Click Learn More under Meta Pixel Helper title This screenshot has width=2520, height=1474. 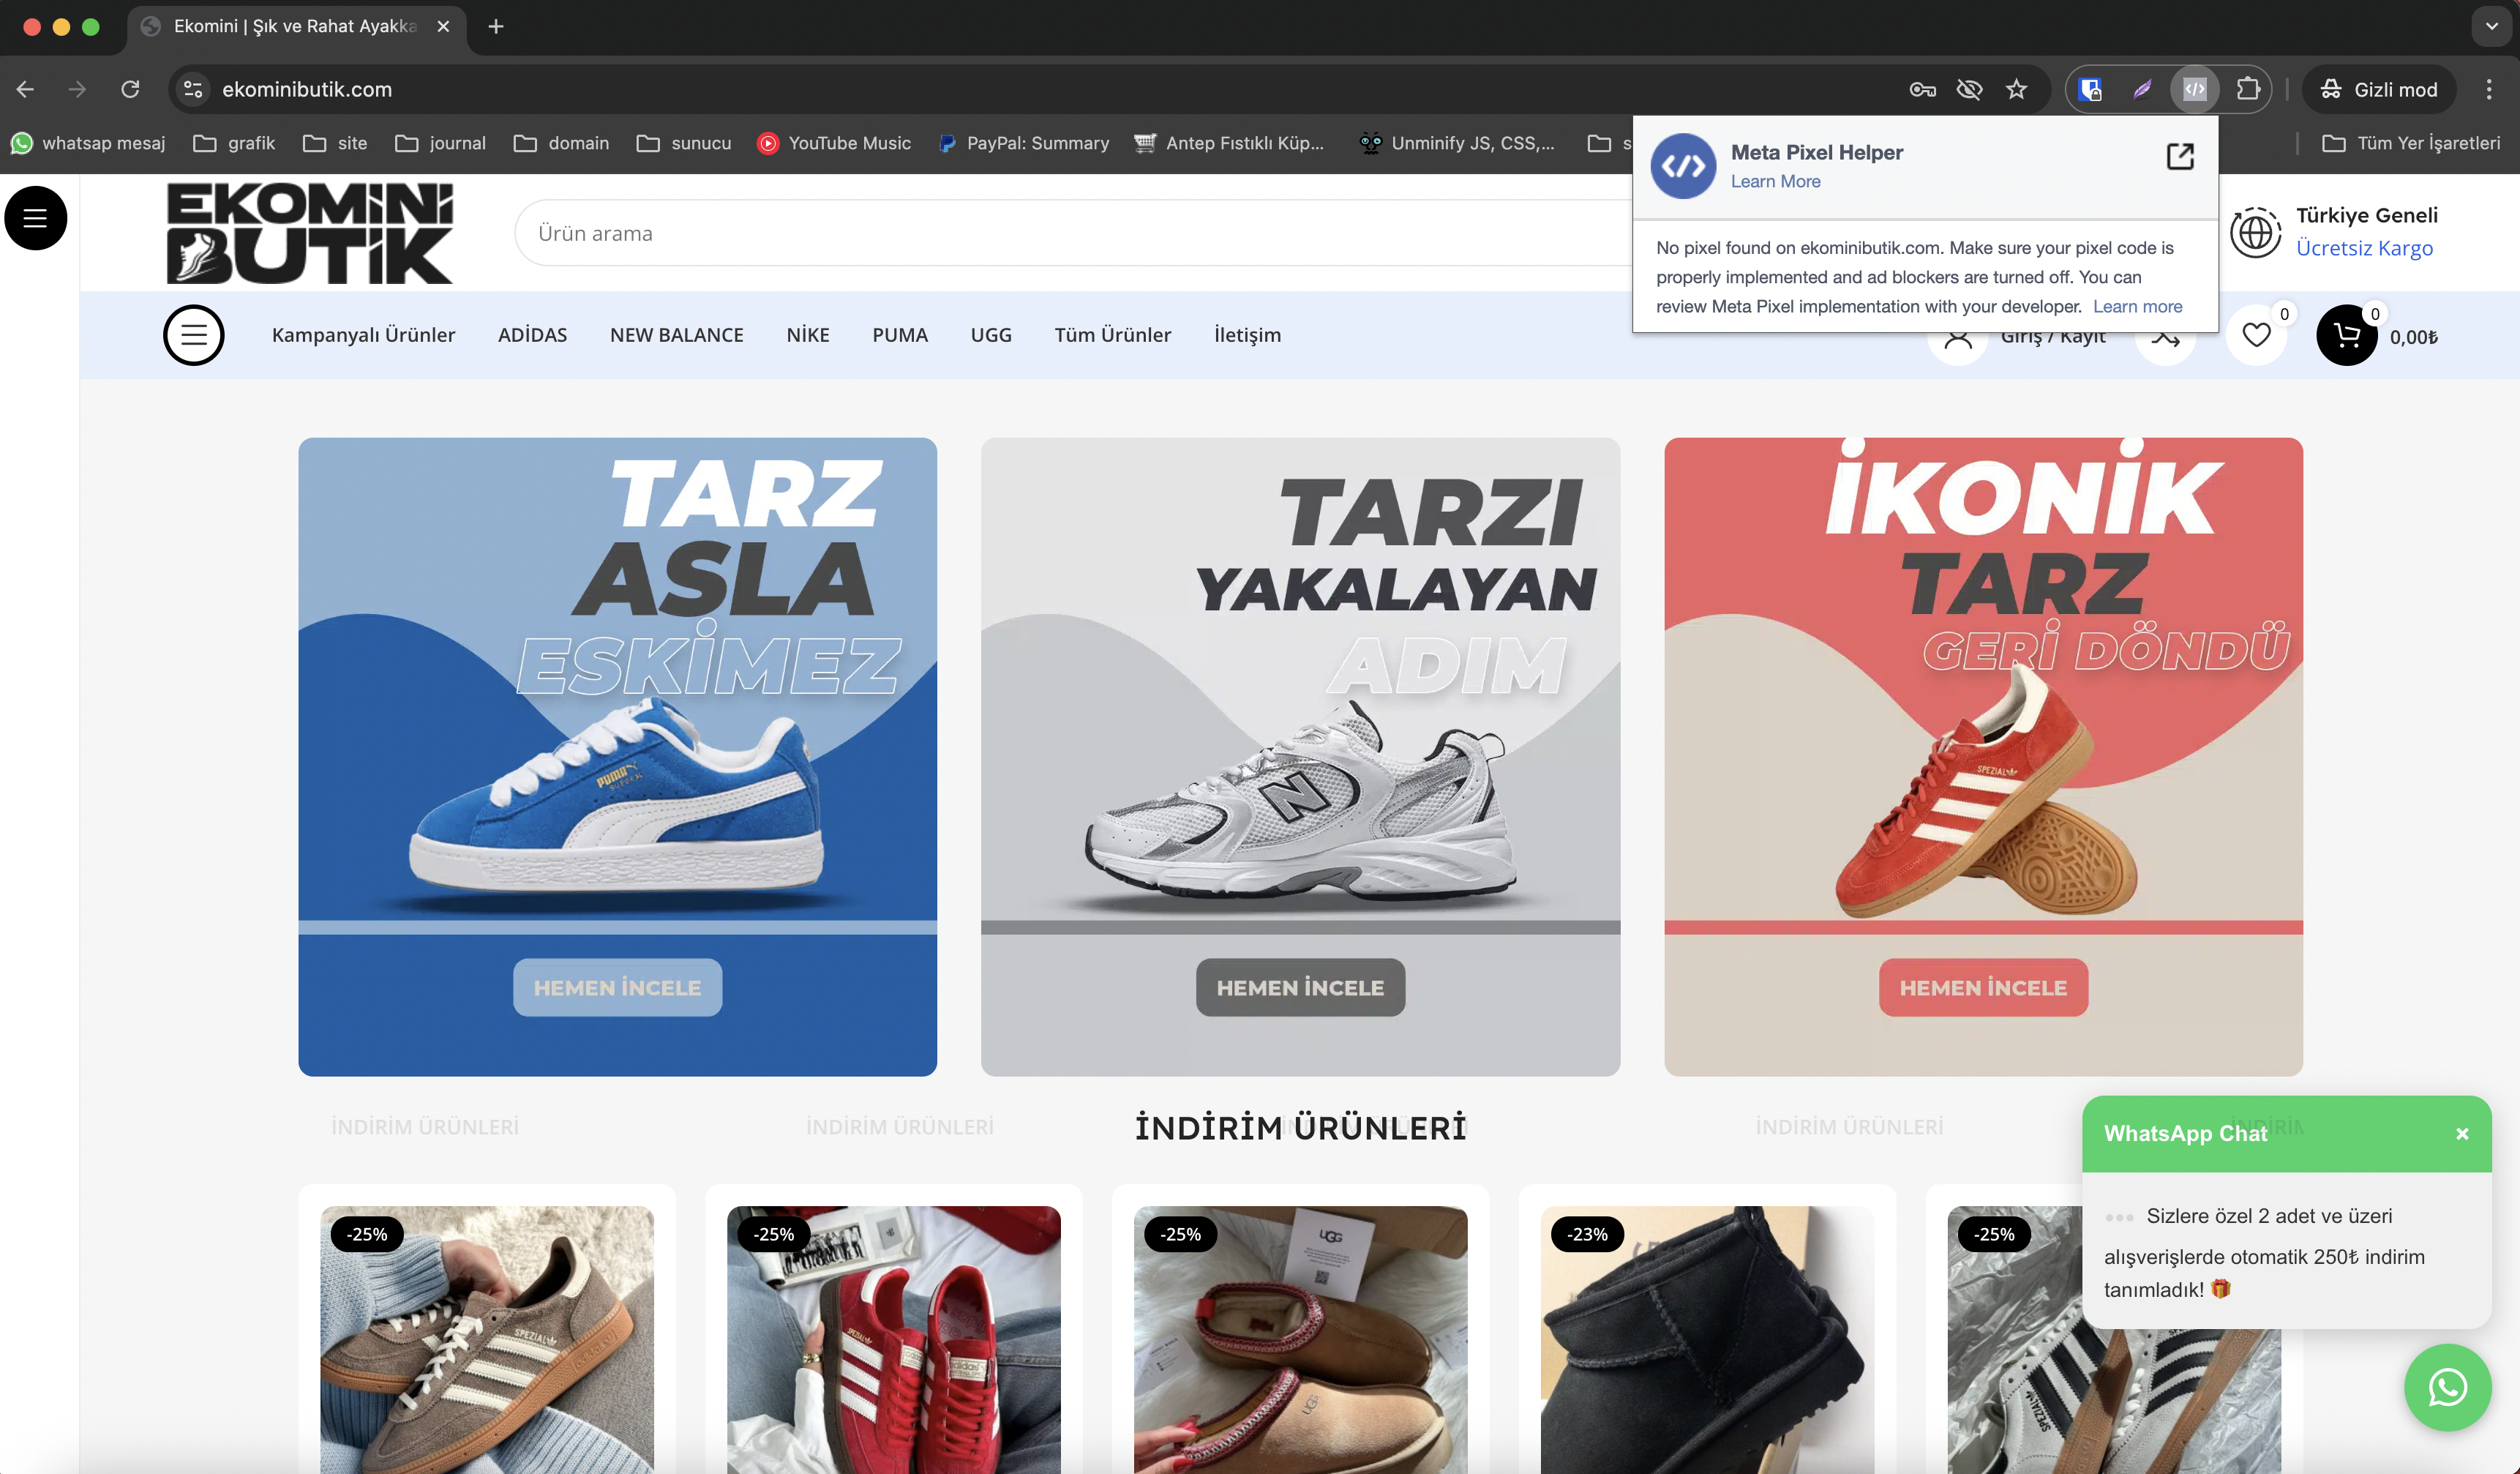click(x=1775, y=181)
